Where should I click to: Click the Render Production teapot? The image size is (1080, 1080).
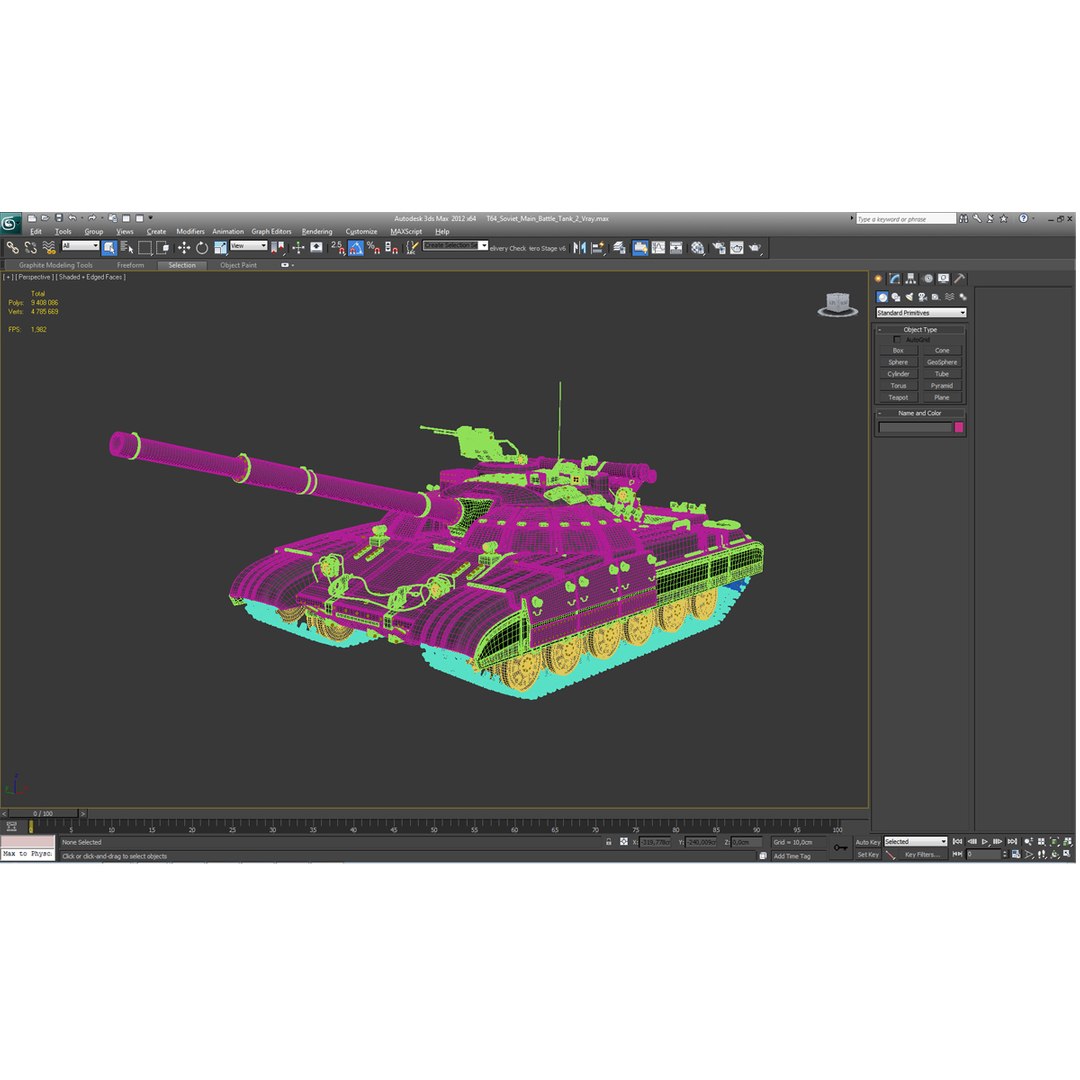tap(755, 247)
